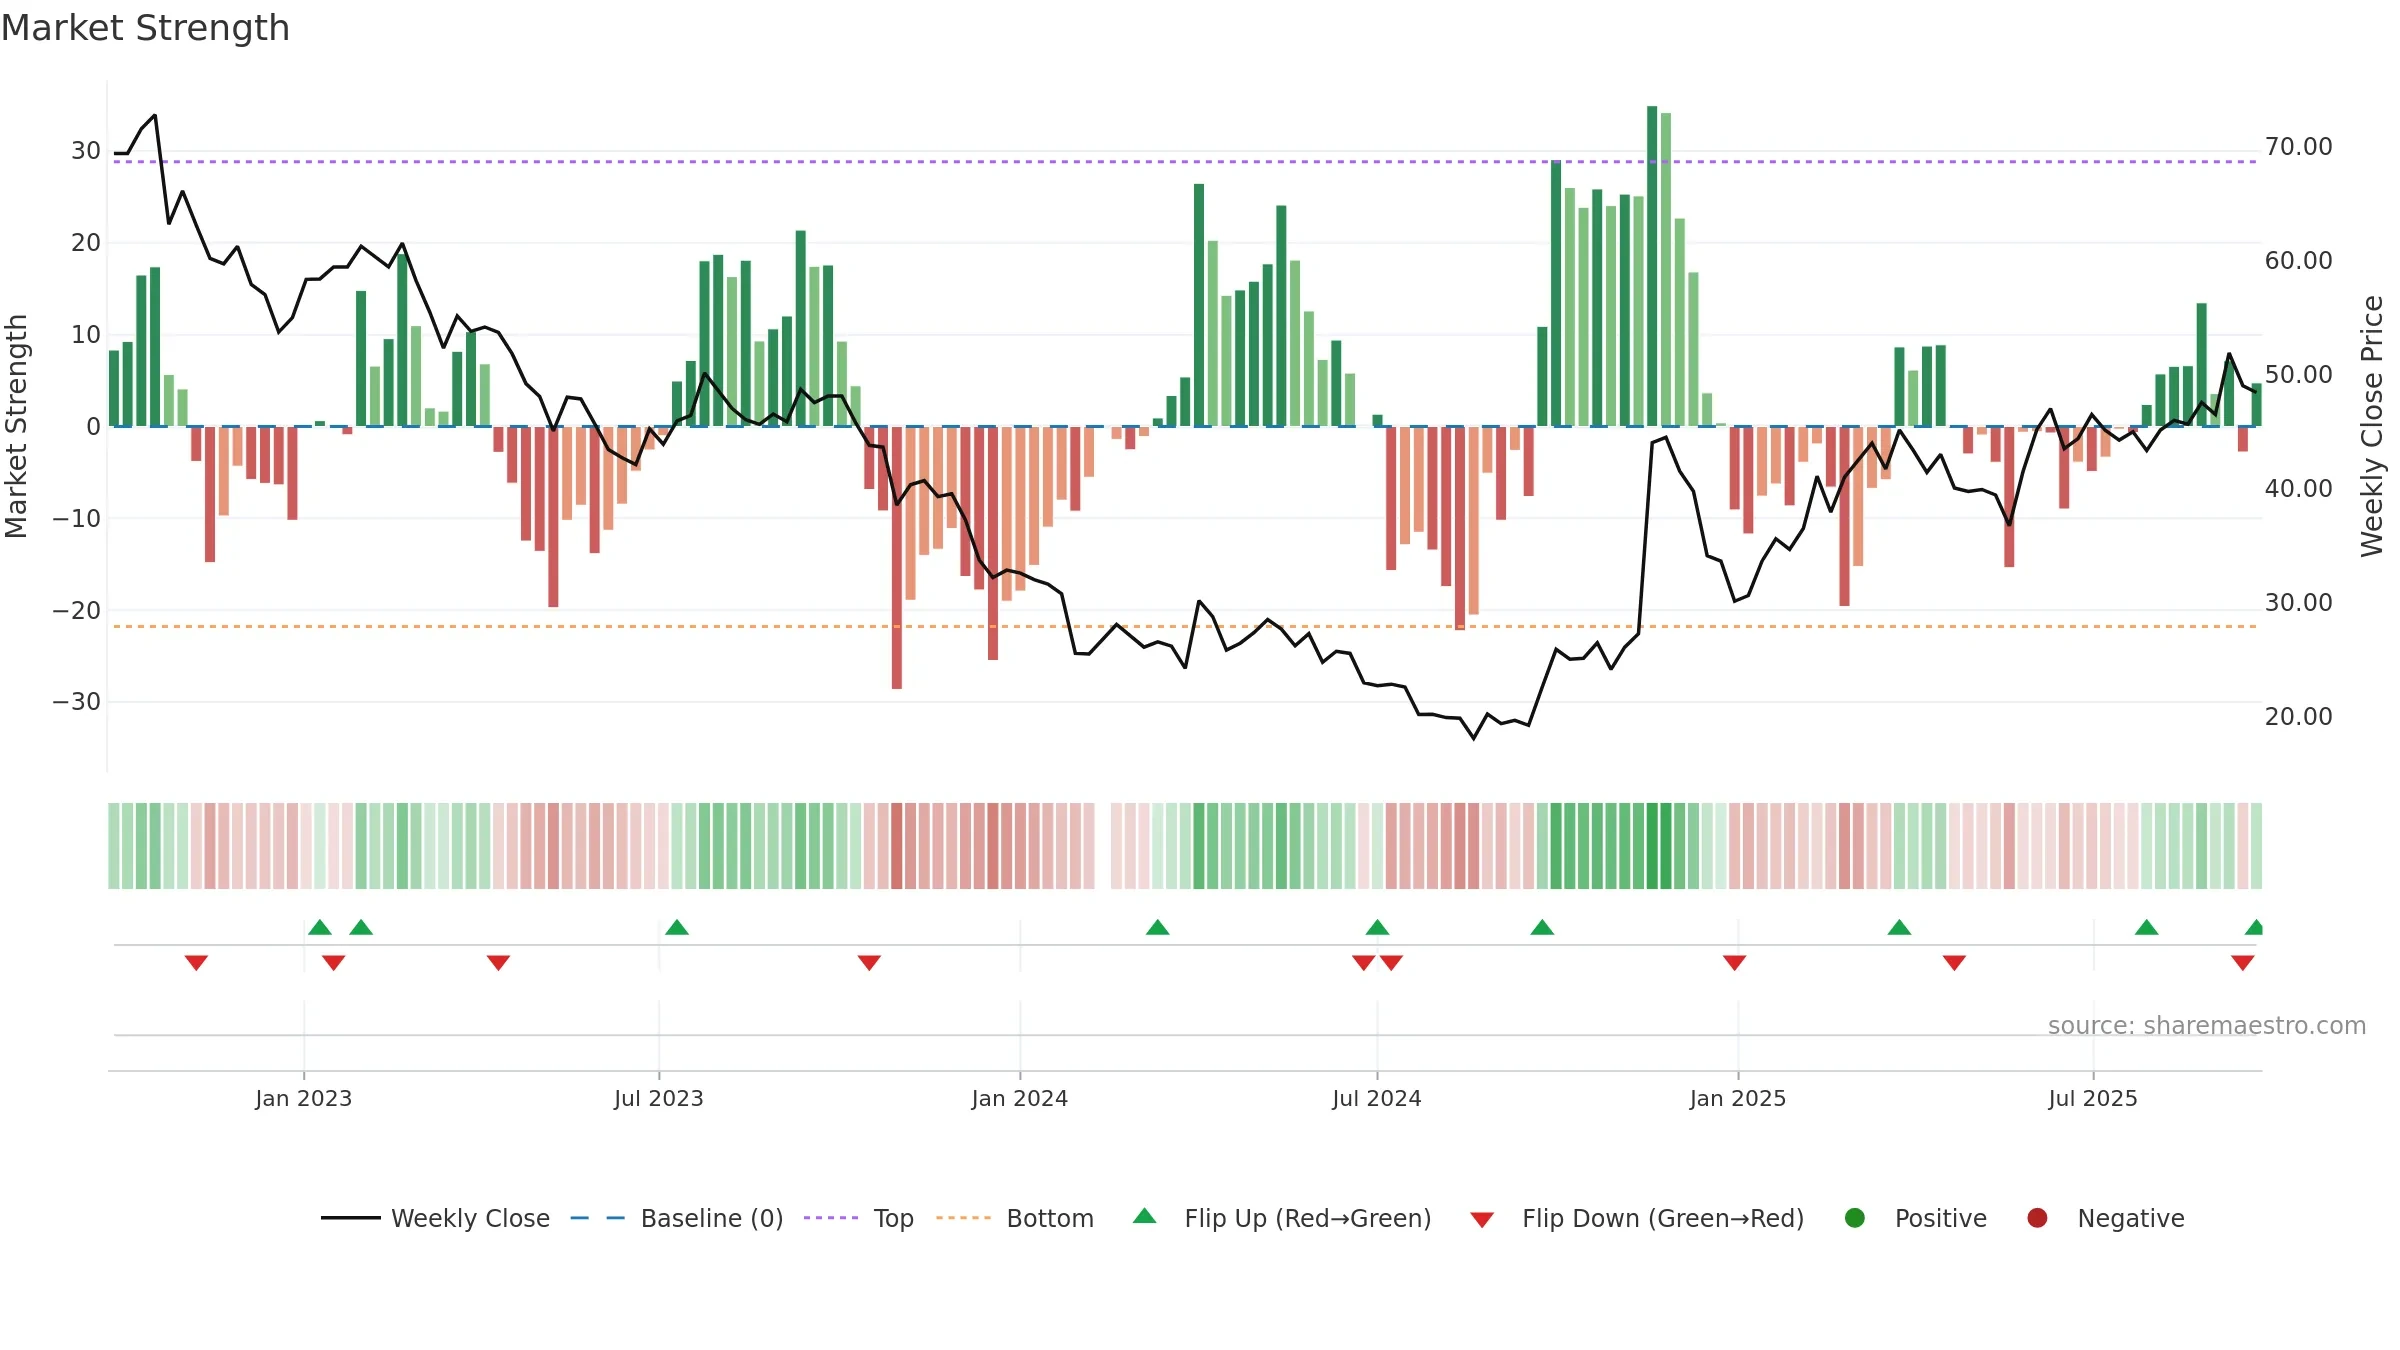Image resolution: width=2400 pixels, height=1350 pixels.
Task: Click the purple dotted Top sample in legend
Action: tap(831, 1218)
